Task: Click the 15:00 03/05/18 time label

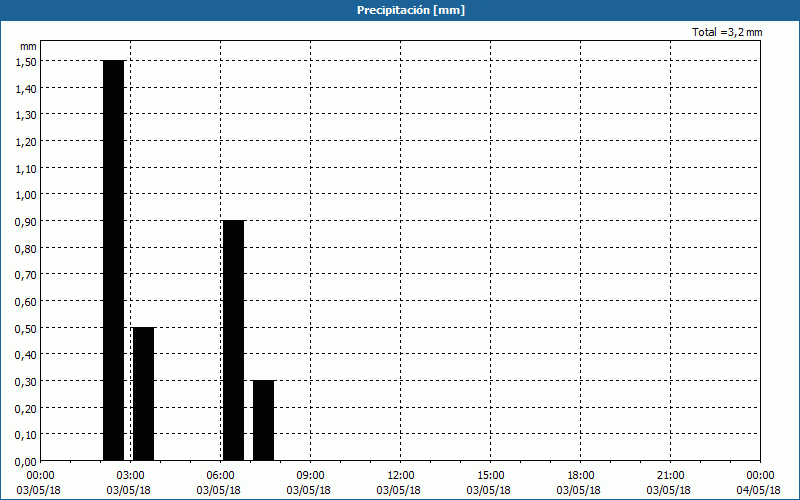Action: tap(488, 483)
